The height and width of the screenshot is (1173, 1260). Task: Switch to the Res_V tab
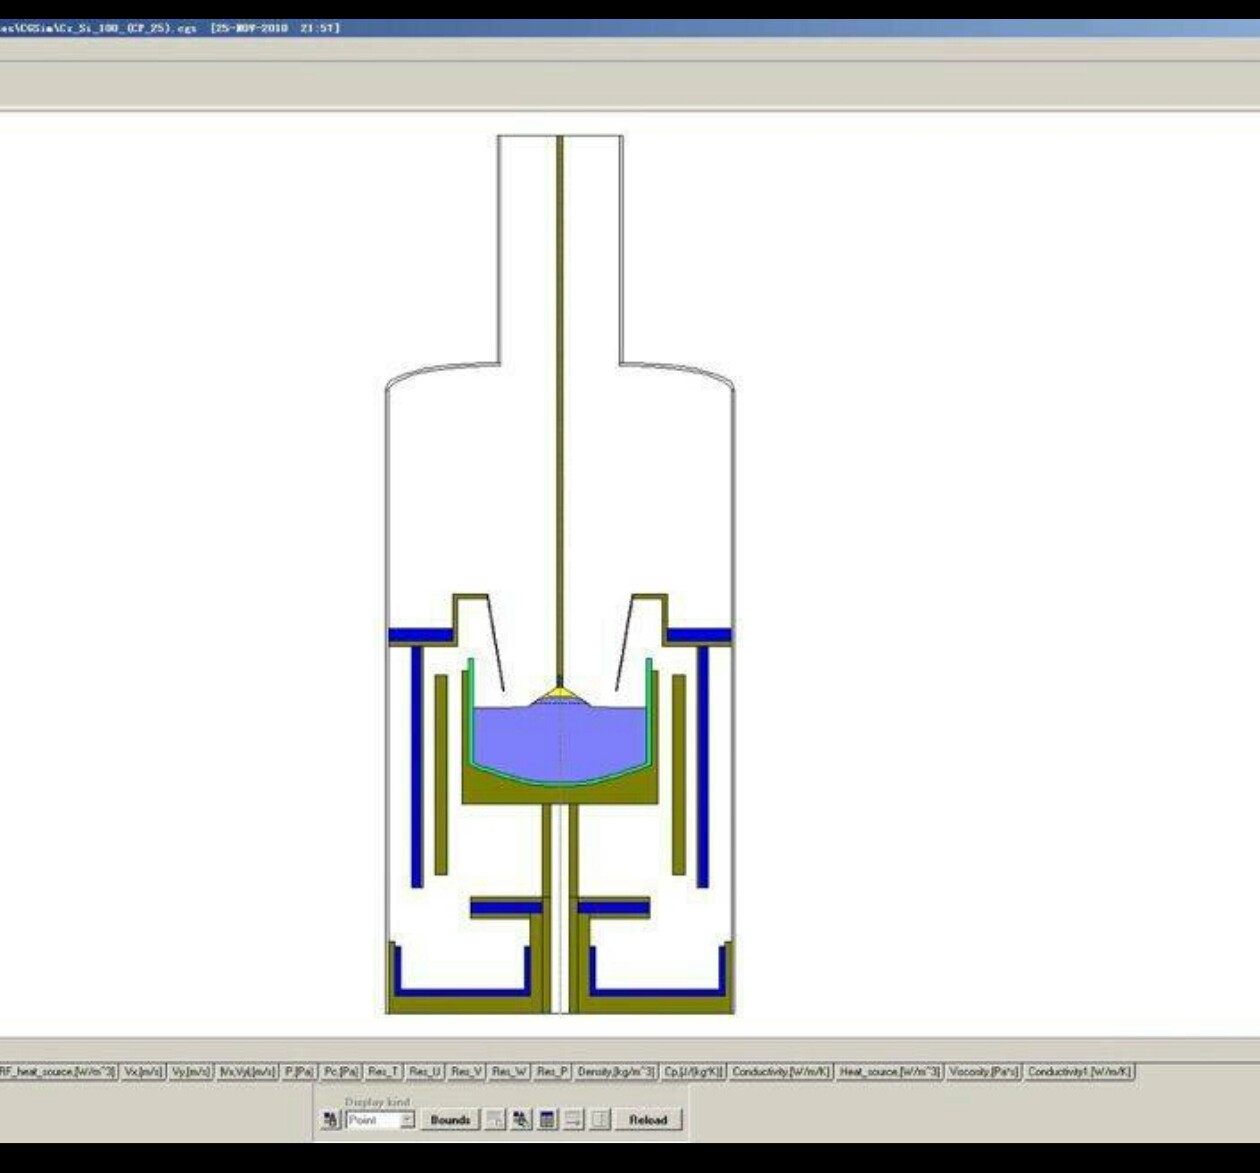pyautogui.click(x=467, y=1072)
